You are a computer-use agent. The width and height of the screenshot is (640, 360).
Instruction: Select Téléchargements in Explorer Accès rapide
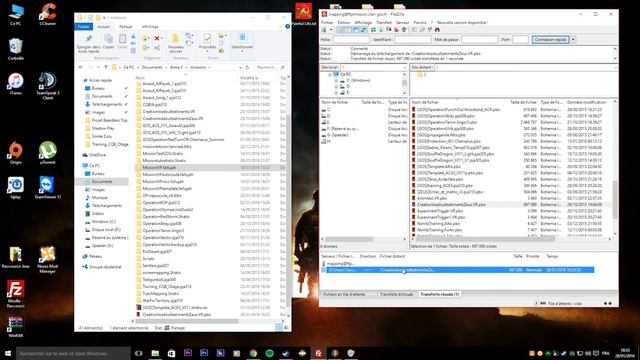tap(107, 104)
